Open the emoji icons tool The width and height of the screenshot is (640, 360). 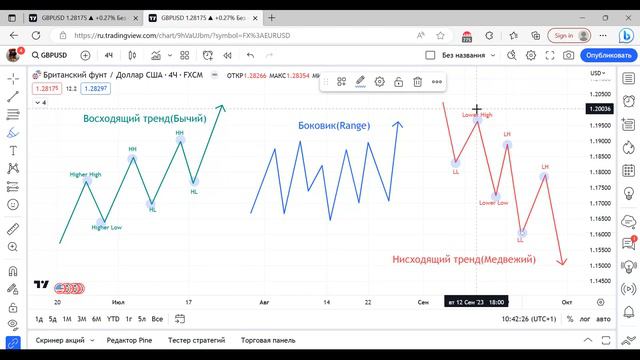tap(13, 204)
